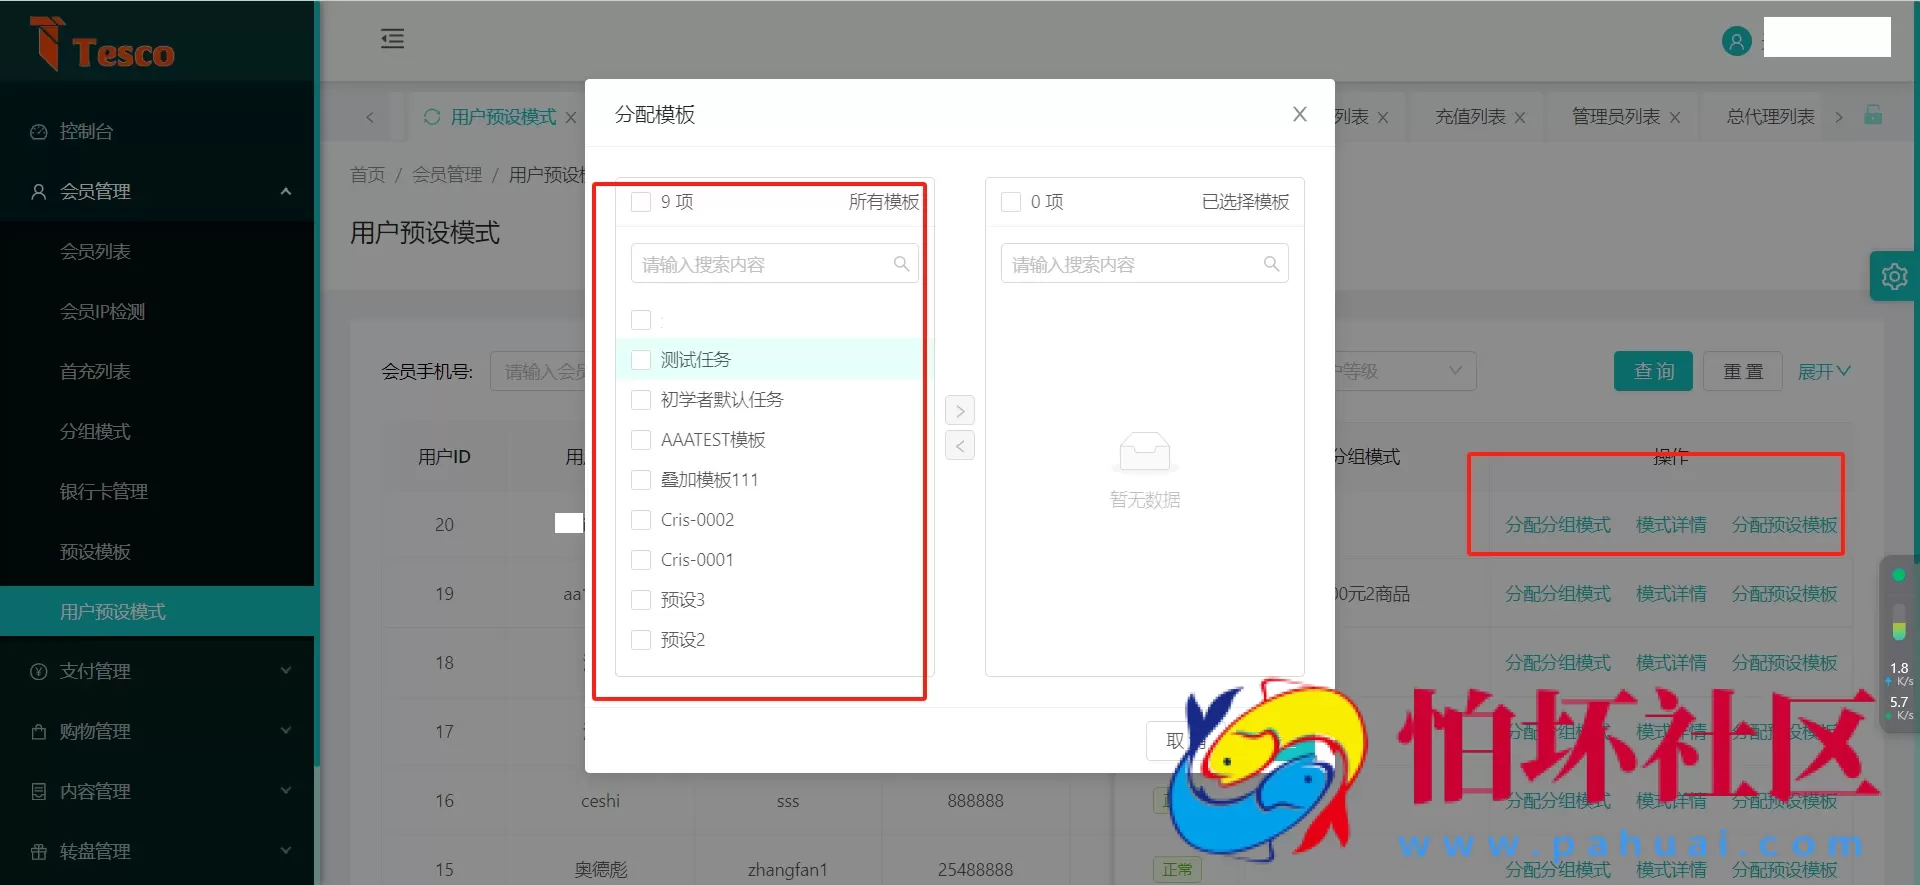Close the 用户预设模式 tab
Image resolution: width=1920 pixels, height=885 pixels.
point(571,117)
